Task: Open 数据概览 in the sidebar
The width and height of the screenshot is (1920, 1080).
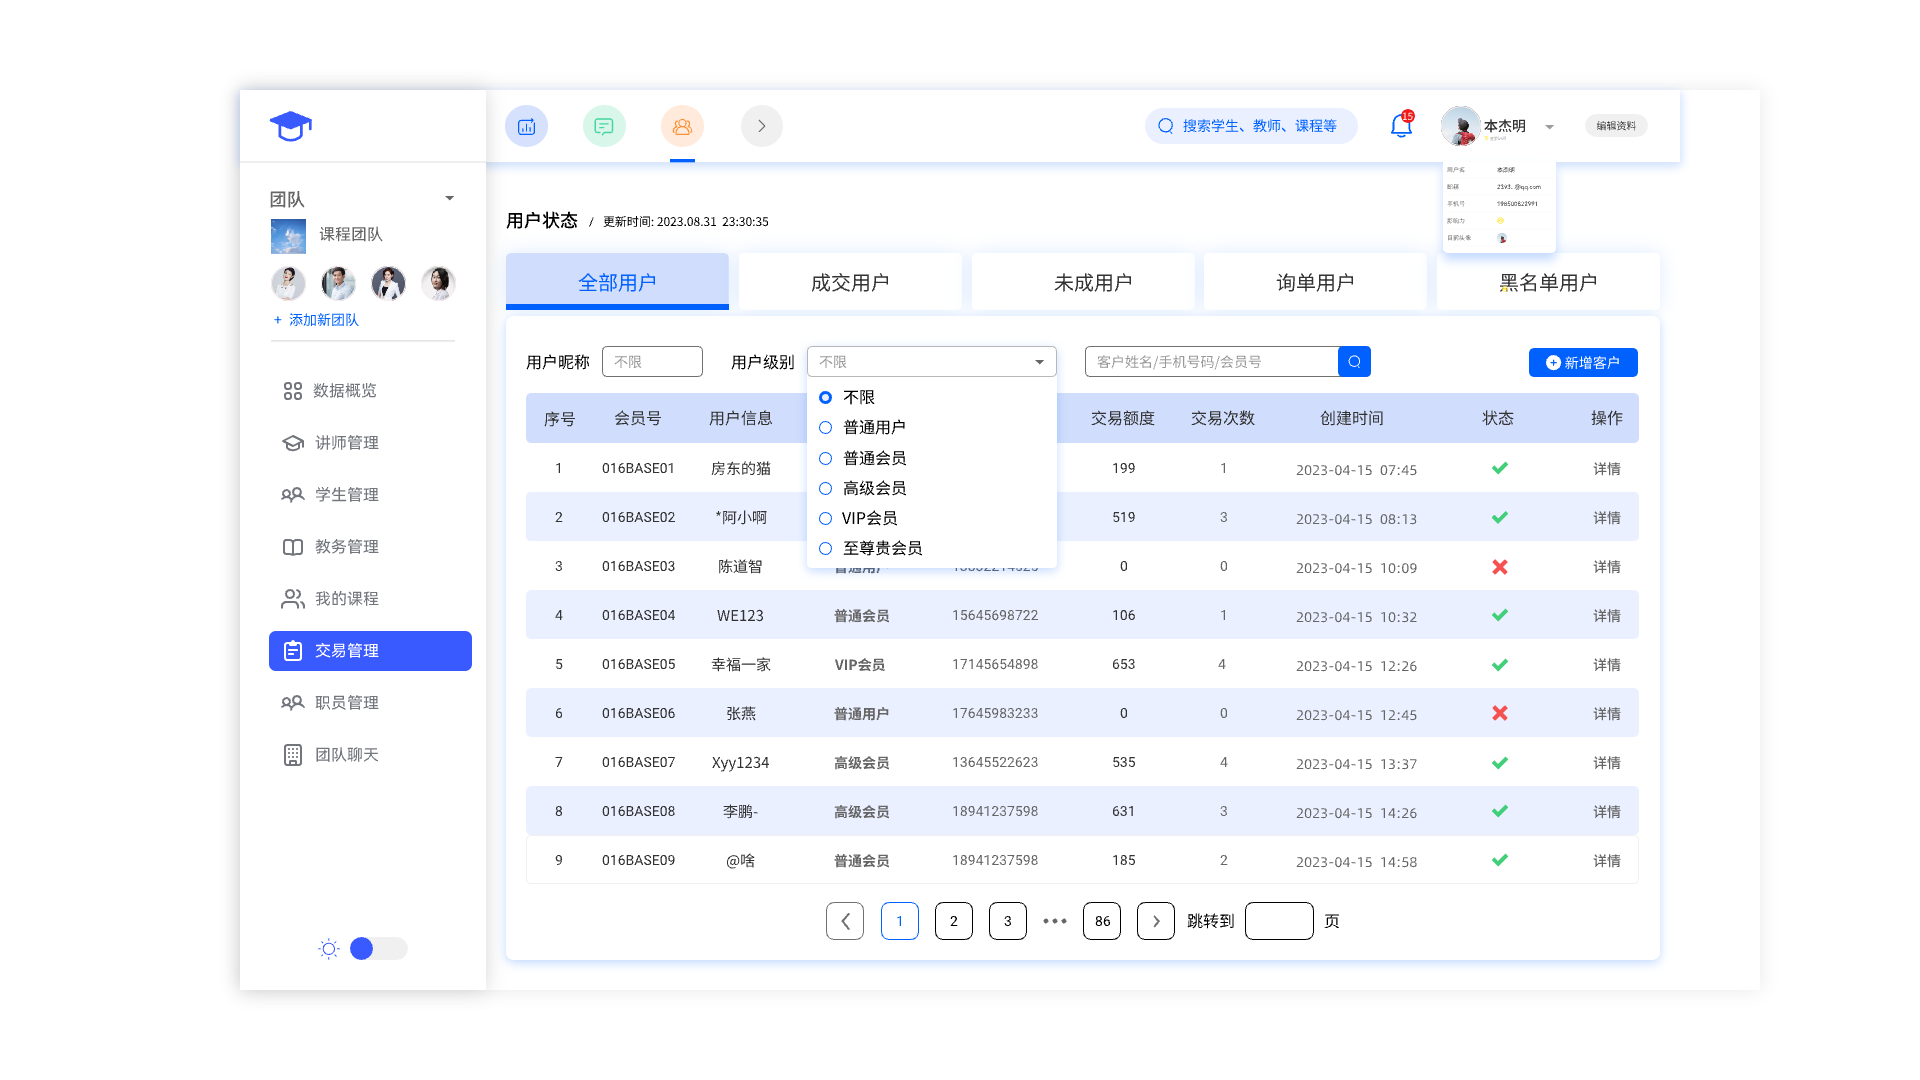Action: tap(344, 391)
